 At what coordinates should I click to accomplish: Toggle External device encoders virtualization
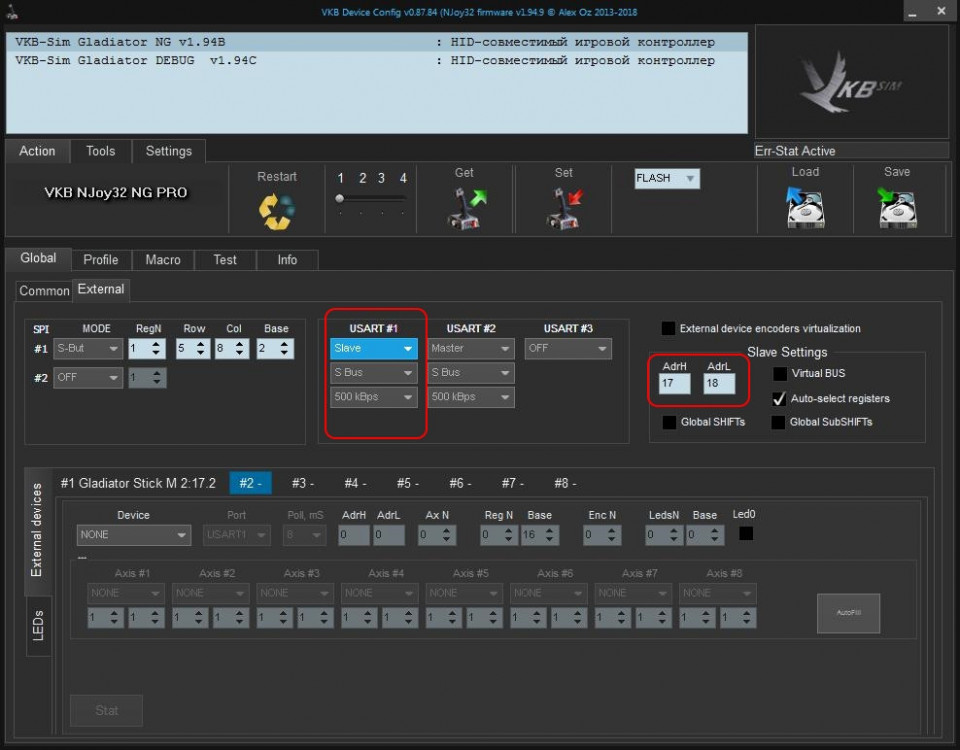coord(668,328)
